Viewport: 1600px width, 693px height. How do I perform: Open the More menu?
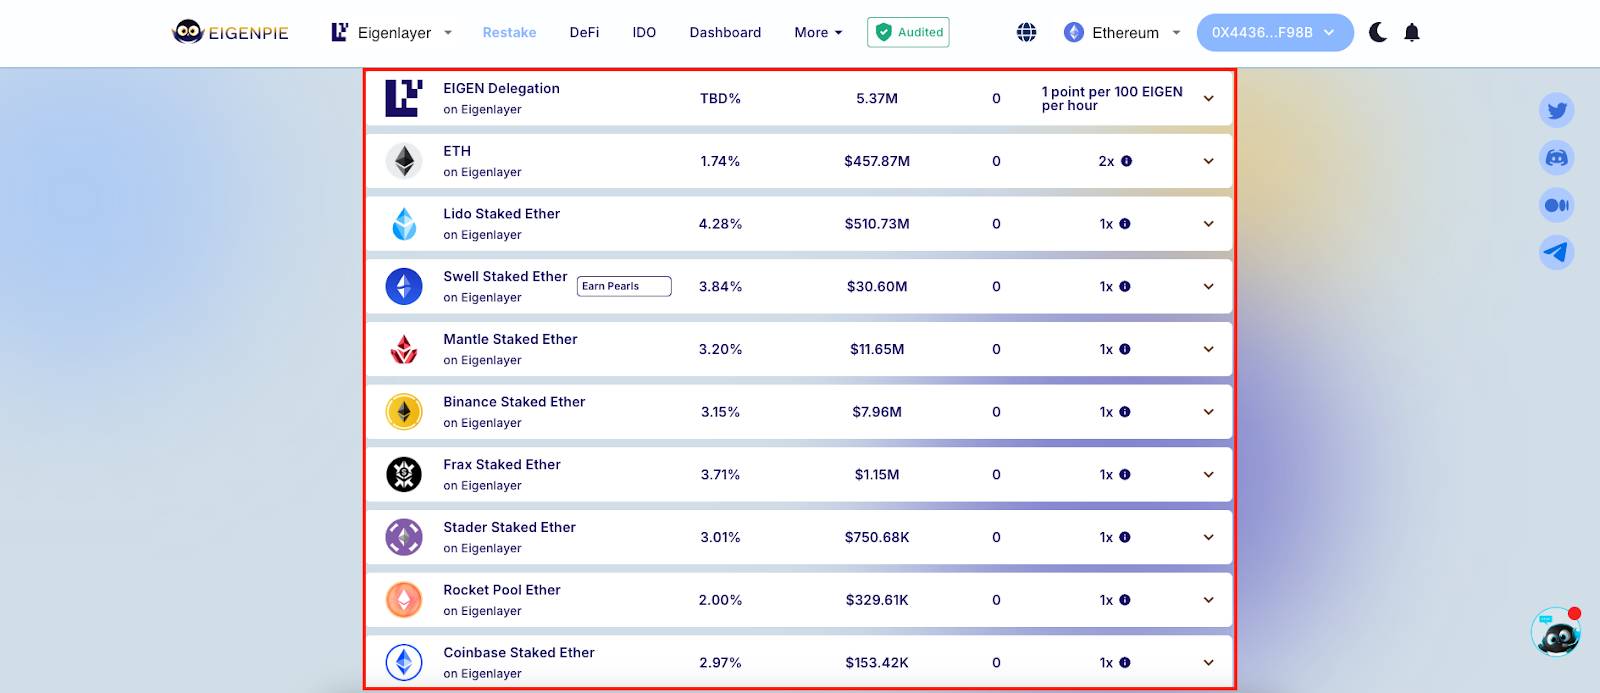click(x=818, y=32)
